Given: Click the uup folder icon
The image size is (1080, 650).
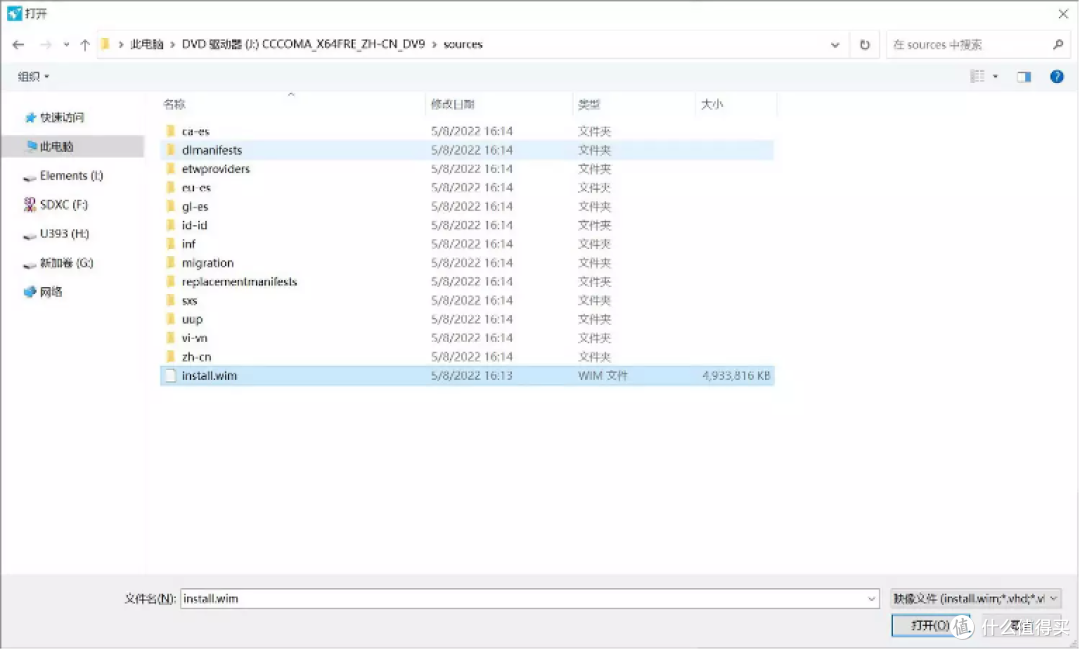Looking at the screenshot, I should click(x=170, y=319).
